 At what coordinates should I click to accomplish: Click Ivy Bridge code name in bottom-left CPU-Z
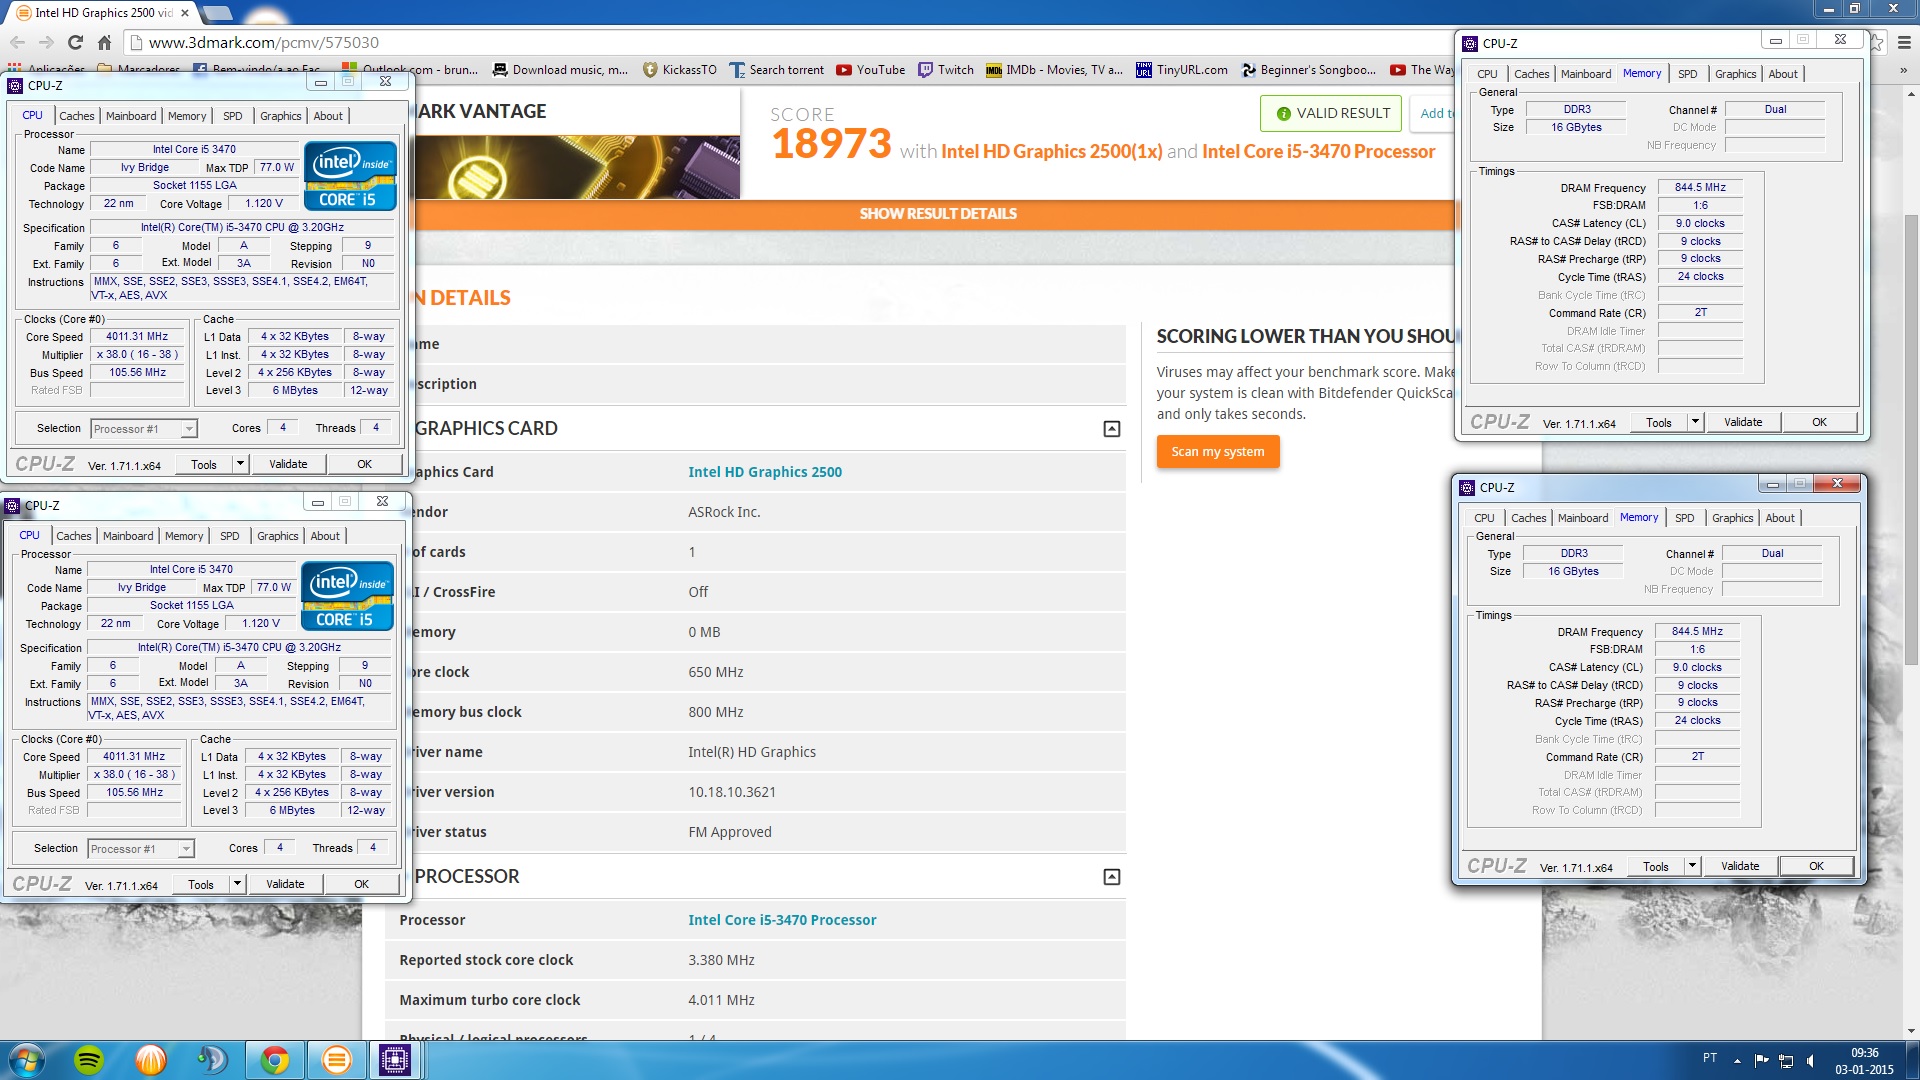click(x=142, y=588)
